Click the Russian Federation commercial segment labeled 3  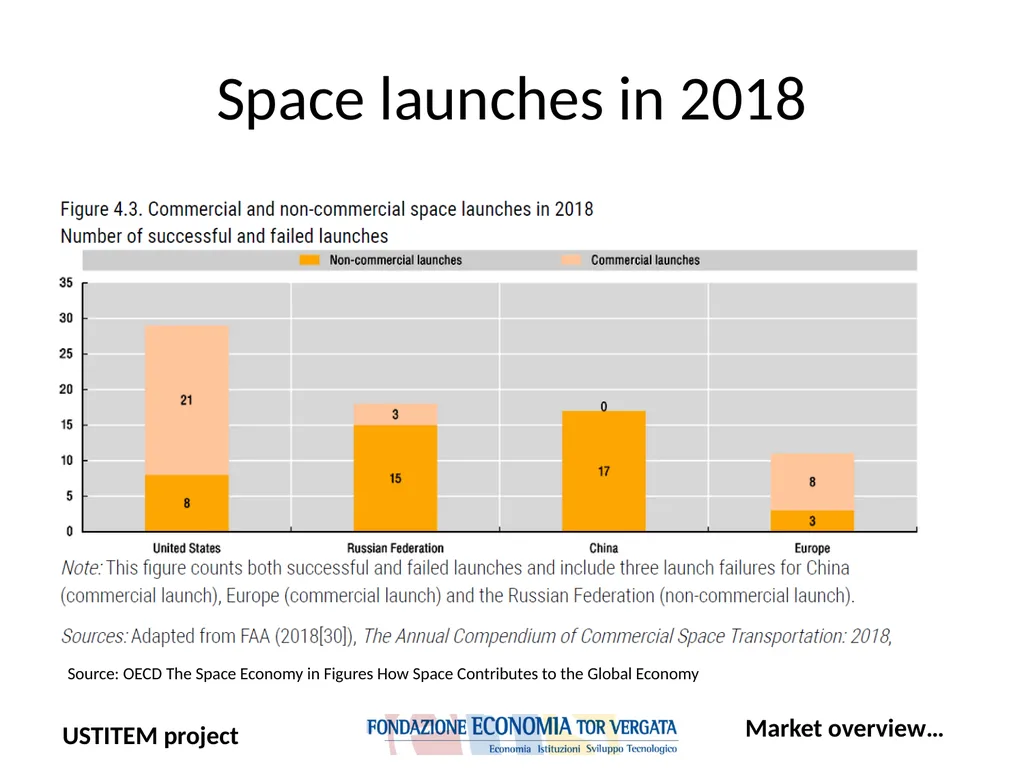(395, 414)
